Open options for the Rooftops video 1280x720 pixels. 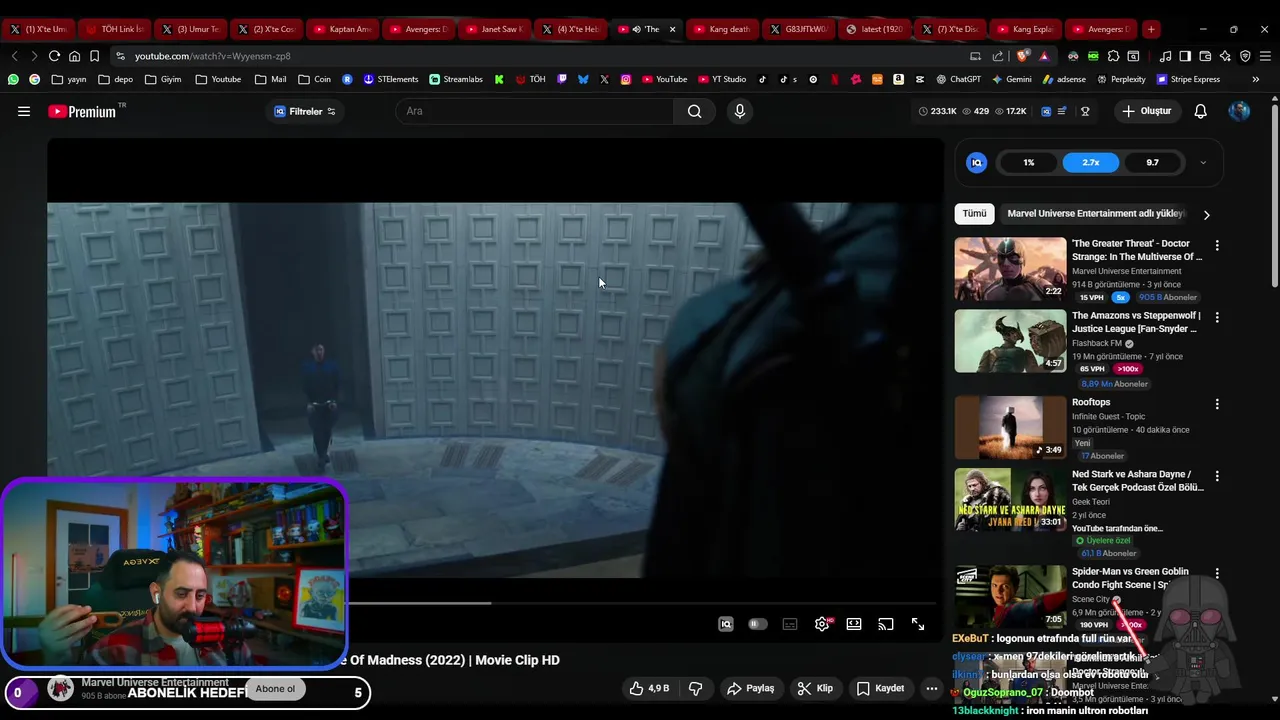1217,404
